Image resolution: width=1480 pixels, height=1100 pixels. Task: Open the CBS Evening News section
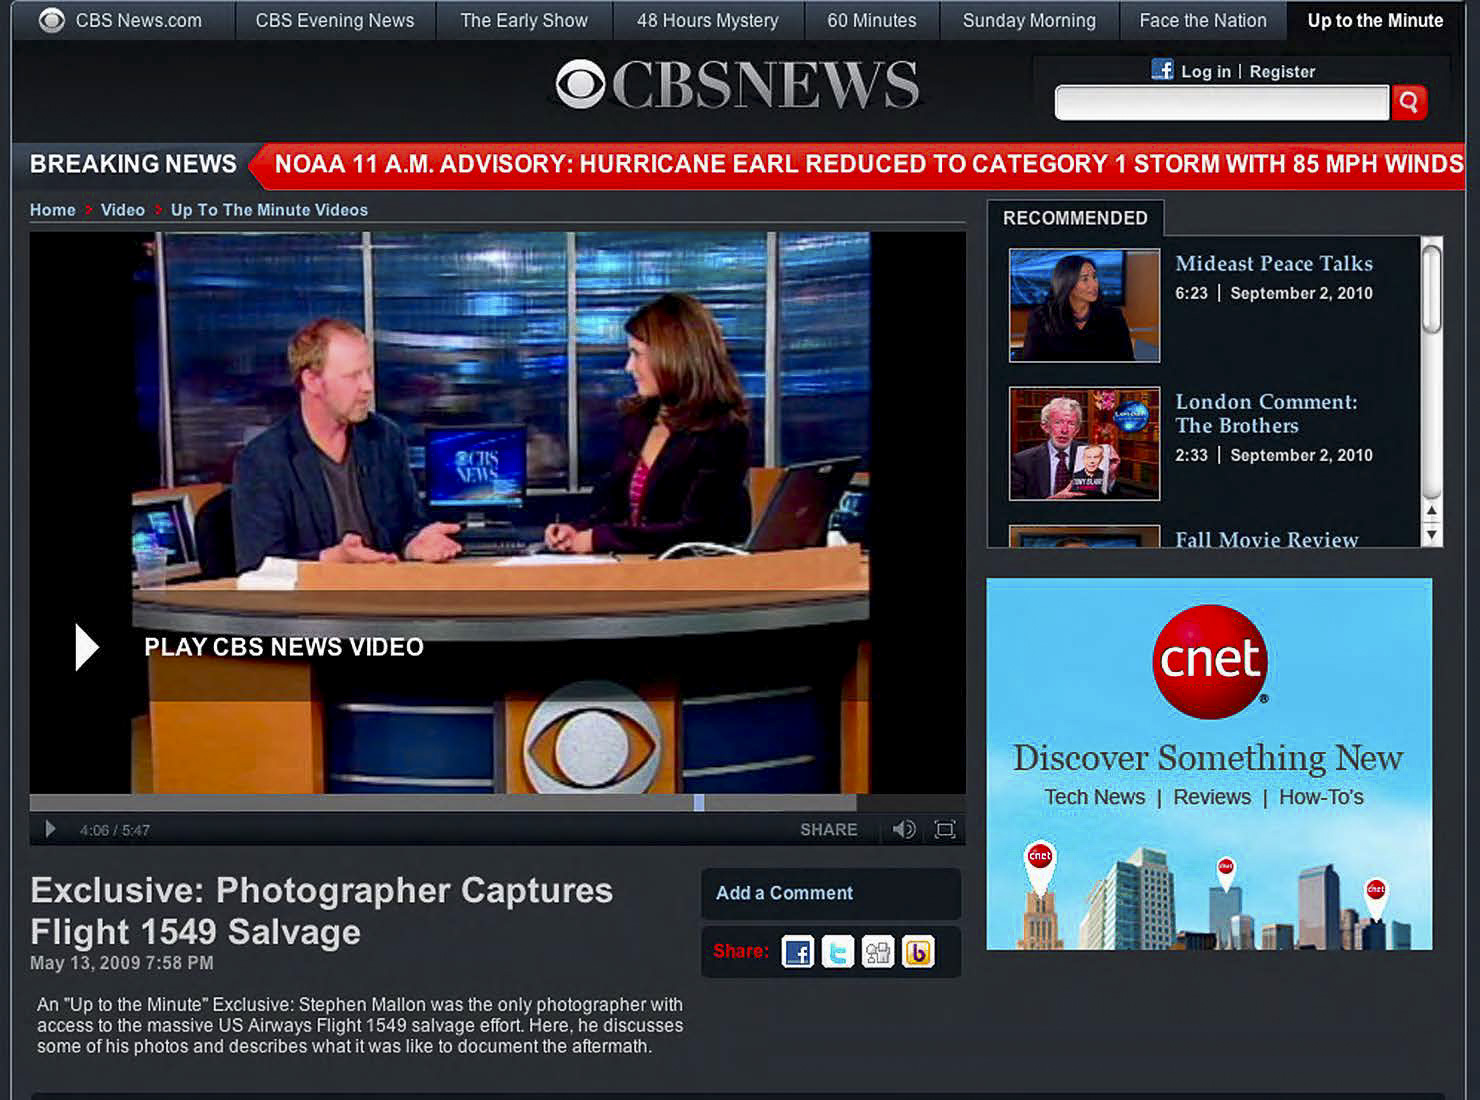[335, 20]
